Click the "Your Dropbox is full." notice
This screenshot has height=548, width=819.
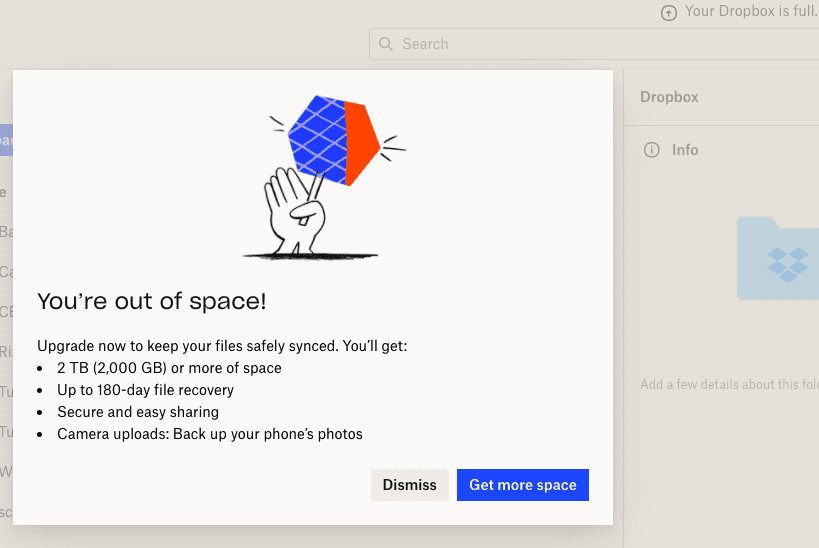click(750, 12)
